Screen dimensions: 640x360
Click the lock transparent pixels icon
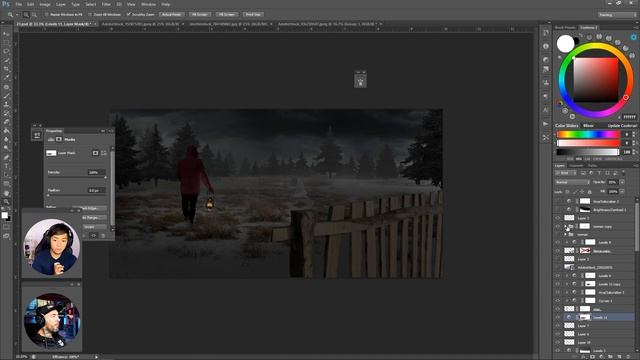(x=567, y=191)
